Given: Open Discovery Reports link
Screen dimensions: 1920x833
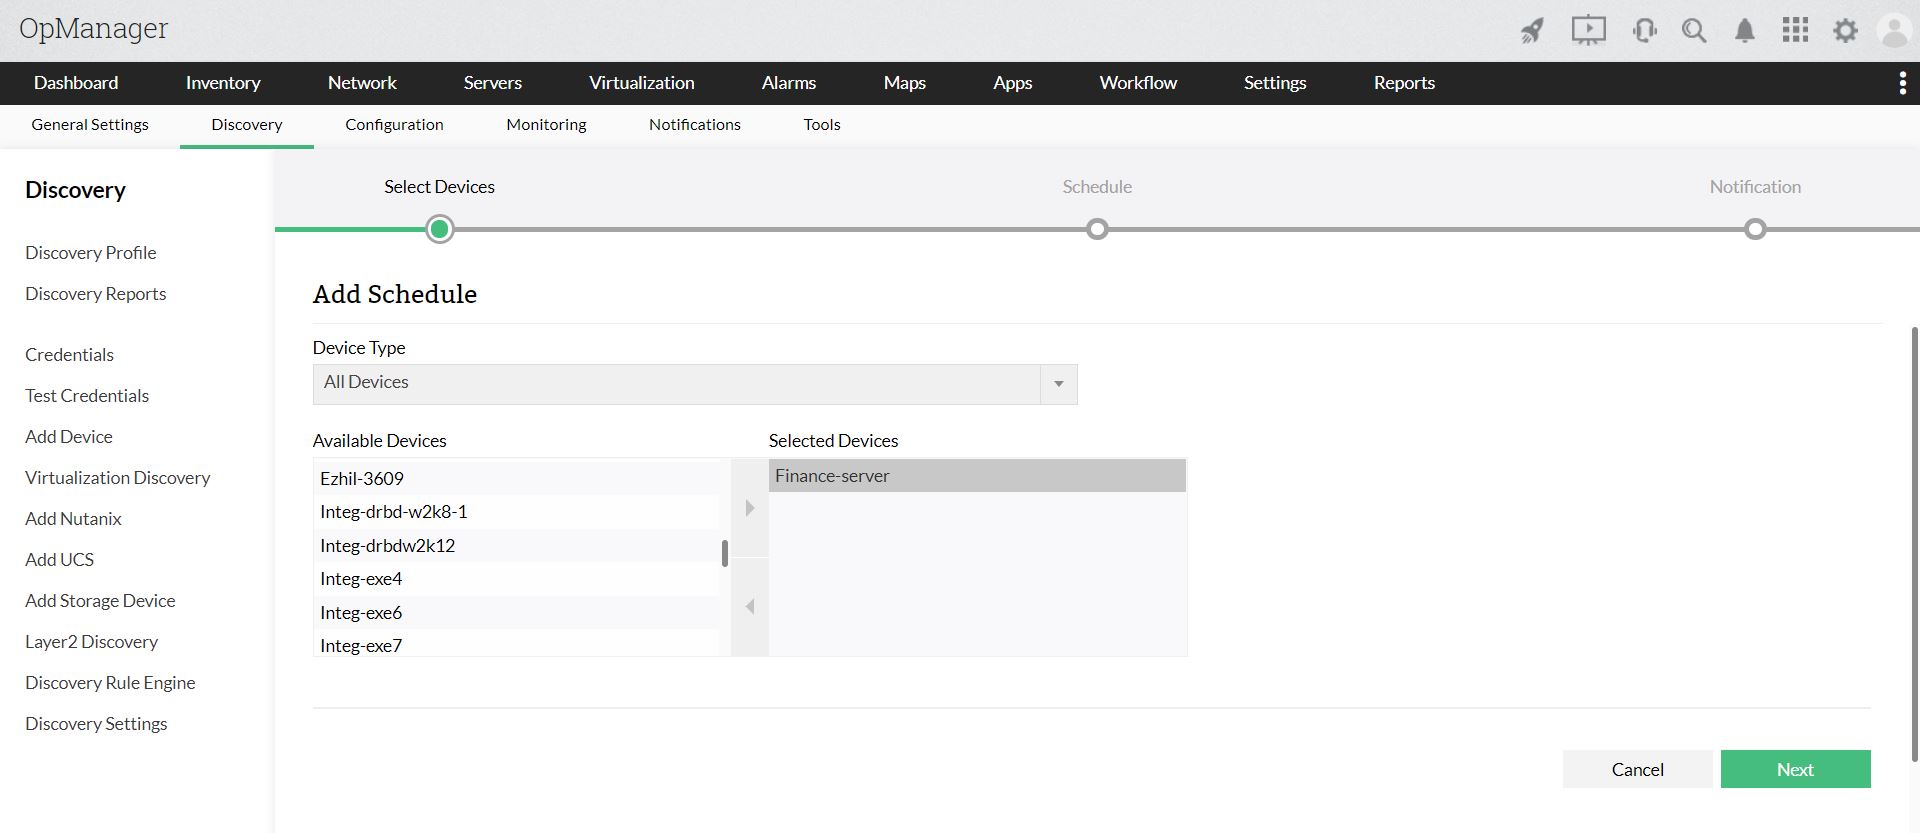Looking at the screenshot, I should [x=96, y=294].
